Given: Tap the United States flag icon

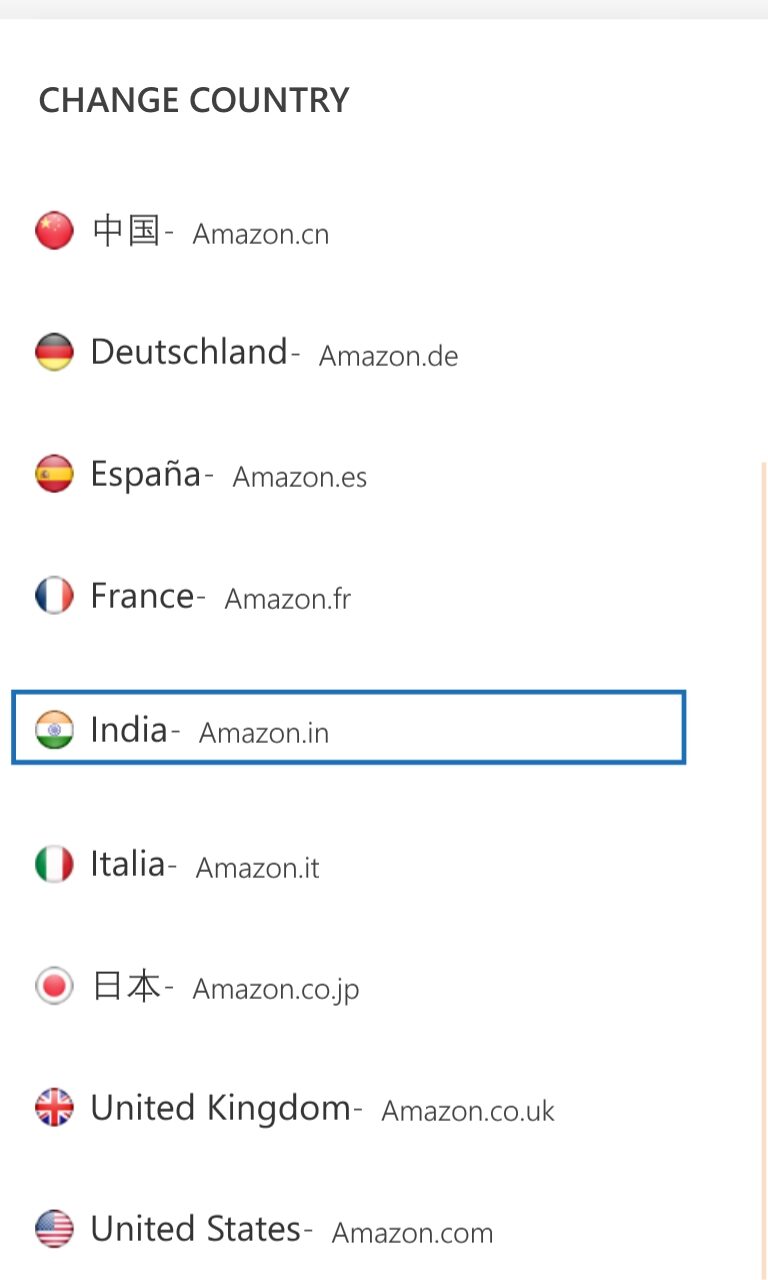Looking at the screenshot, I should (54, 1229).
